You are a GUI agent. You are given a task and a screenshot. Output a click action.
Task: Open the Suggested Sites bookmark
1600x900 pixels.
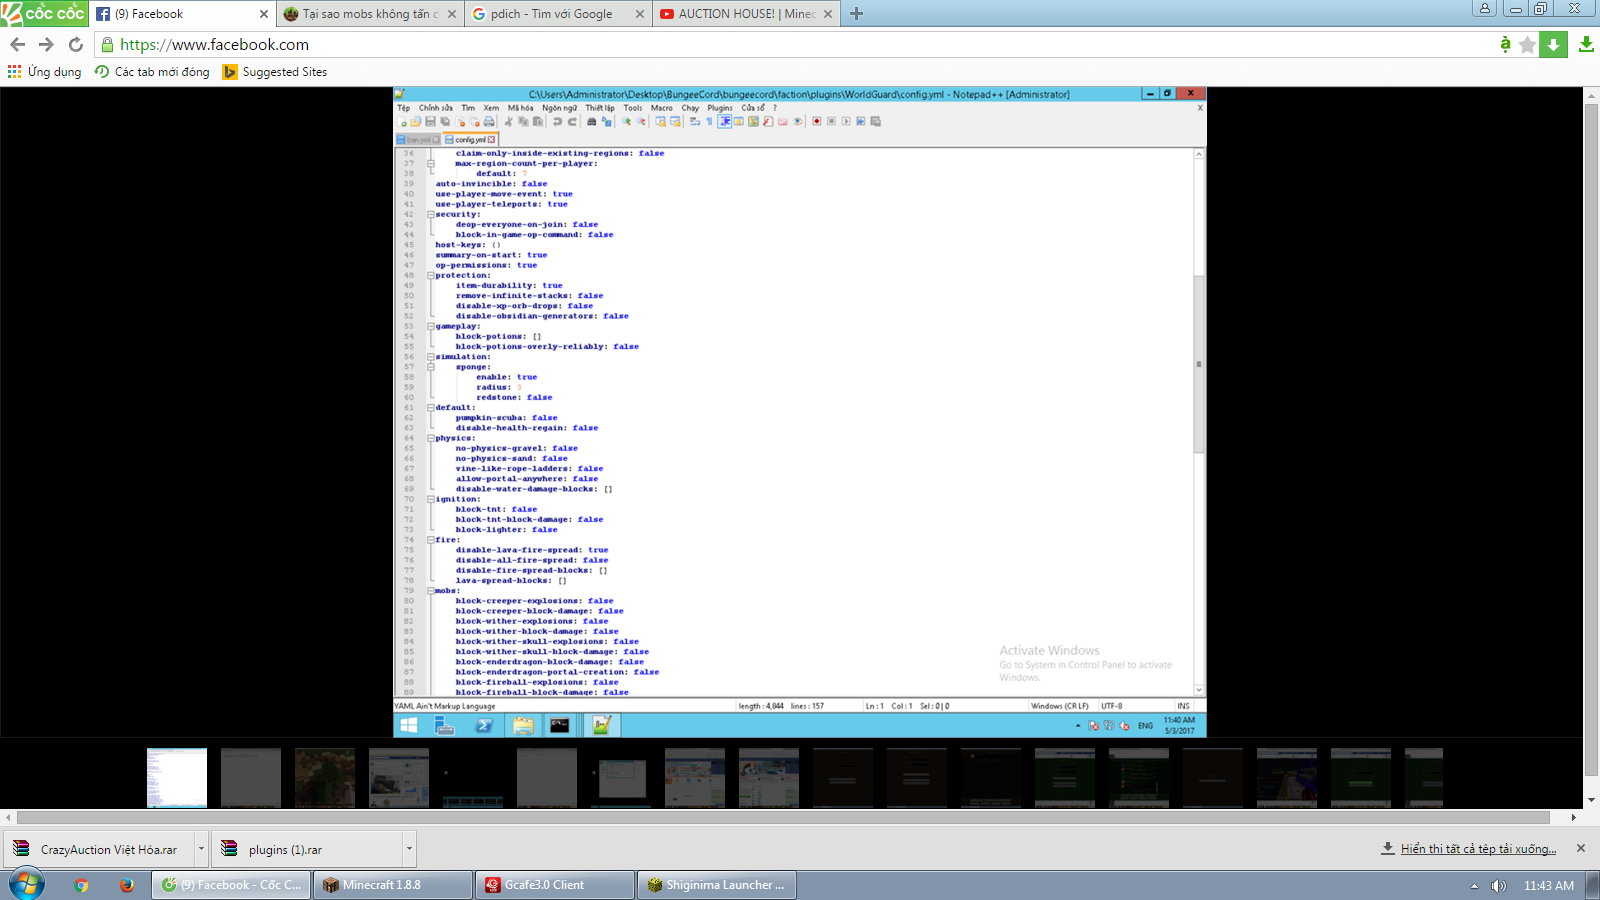point(275,72)
